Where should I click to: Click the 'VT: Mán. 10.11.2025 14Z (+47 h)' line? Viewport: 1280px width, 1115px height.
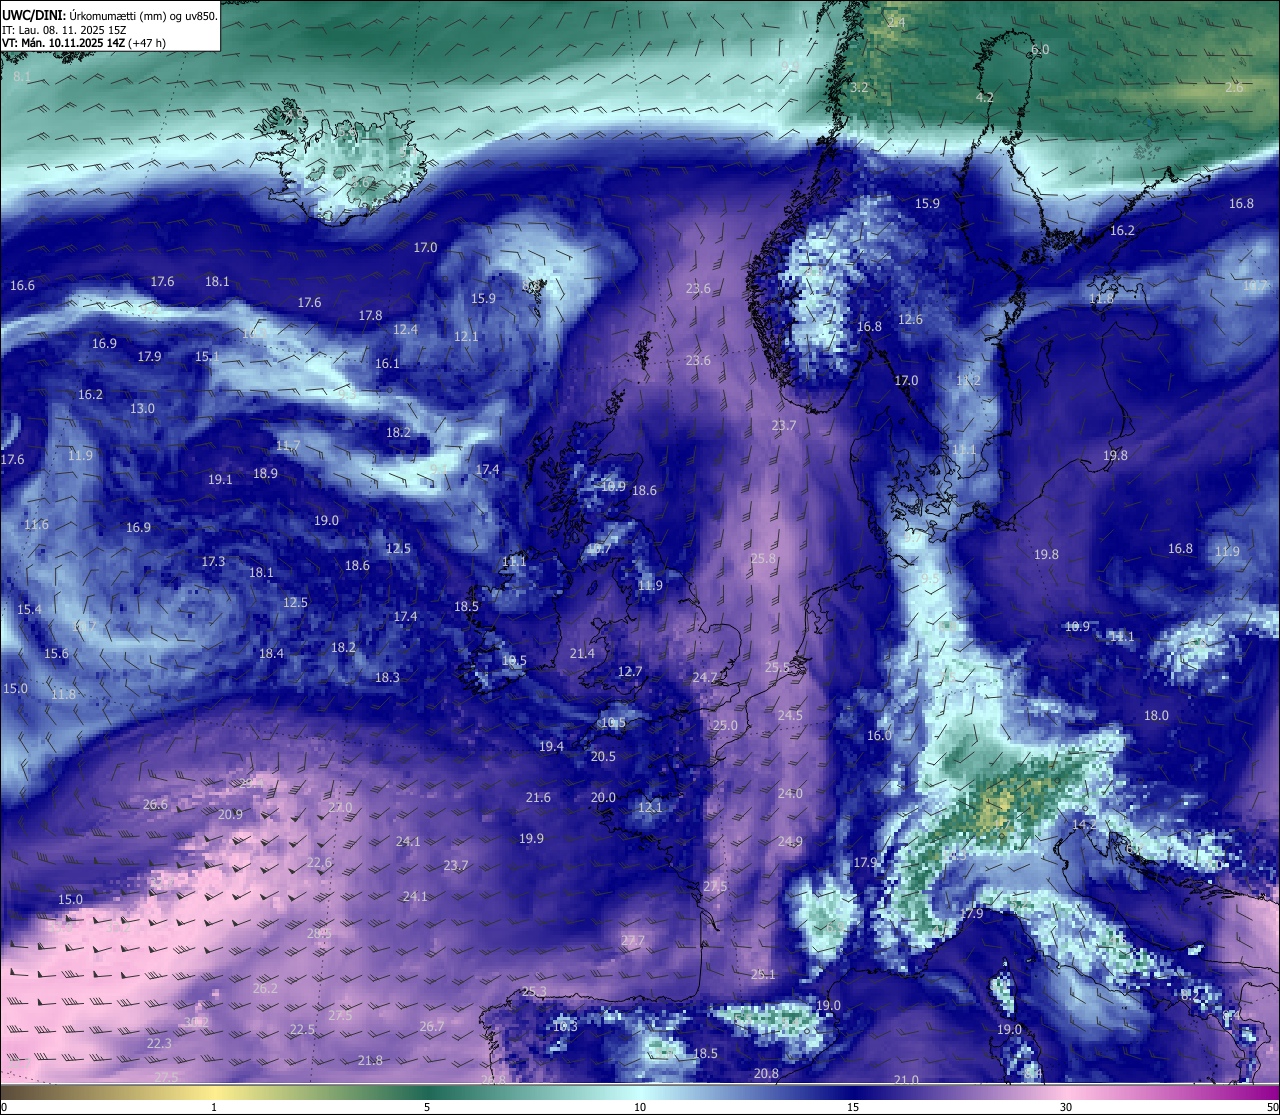84,43
